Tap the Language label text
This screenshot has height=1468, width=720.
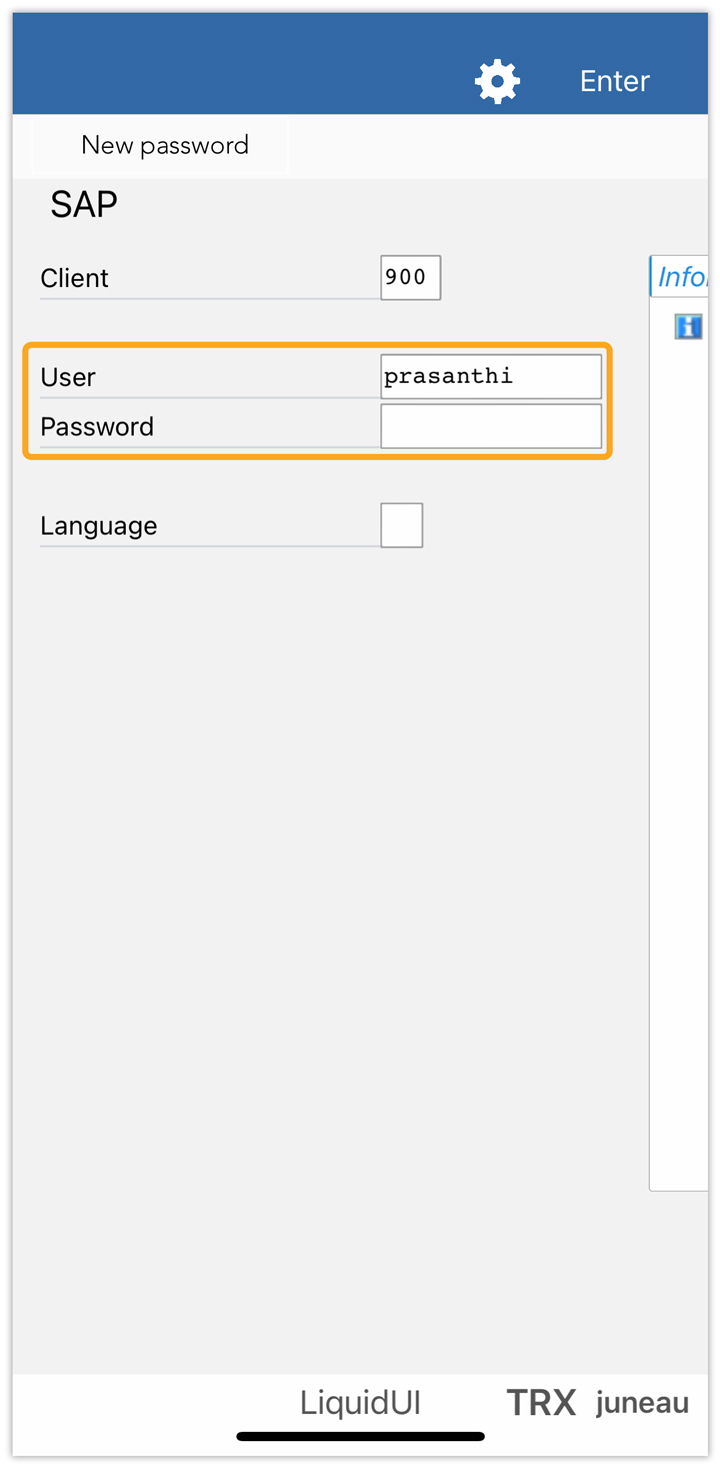tap(99, 526)
